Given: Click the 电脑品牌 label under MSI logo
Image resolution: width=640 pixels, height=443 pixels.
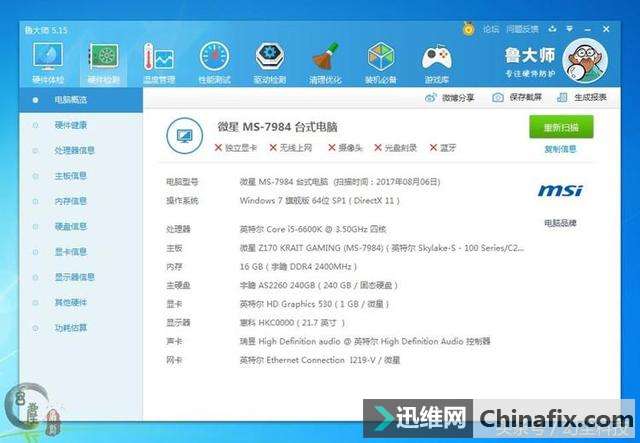Looking at the screenshot, I should coord(560,223).
